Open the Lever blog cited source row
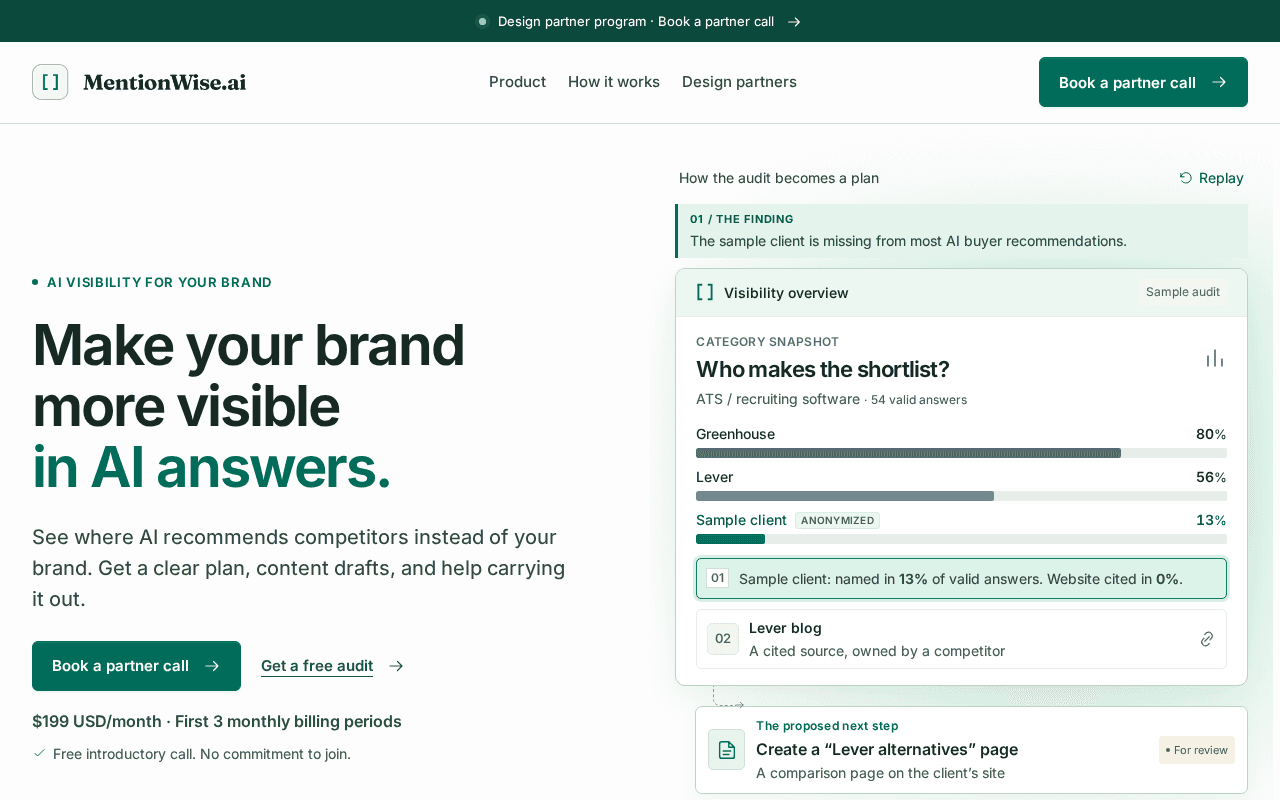1280x800 pixels. coord(961,639)
